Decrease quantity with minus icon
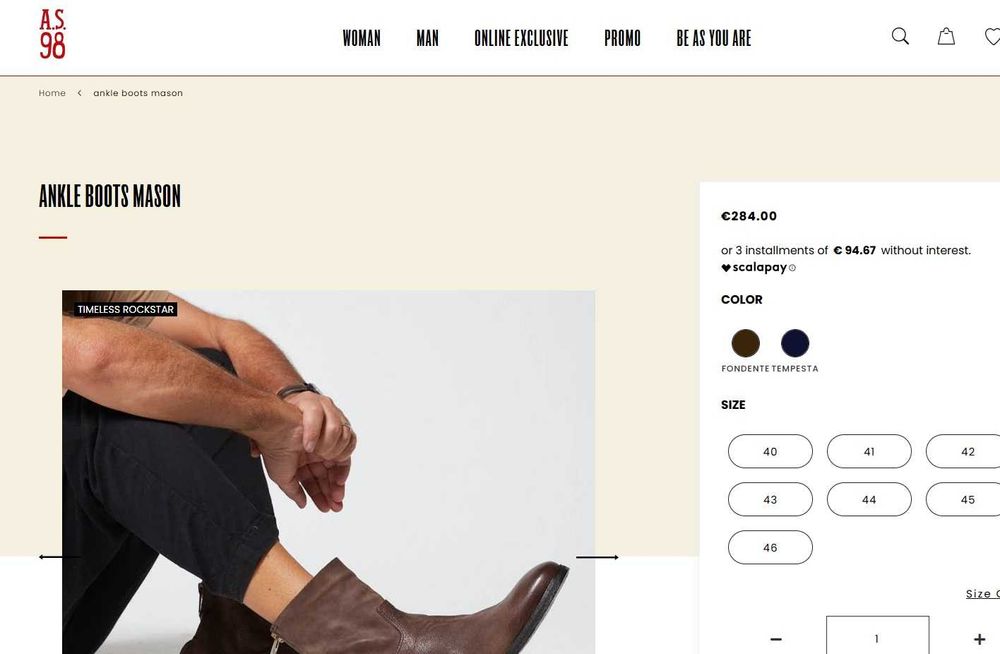The height and width of the screenshot is (654, 1000). 776,639
